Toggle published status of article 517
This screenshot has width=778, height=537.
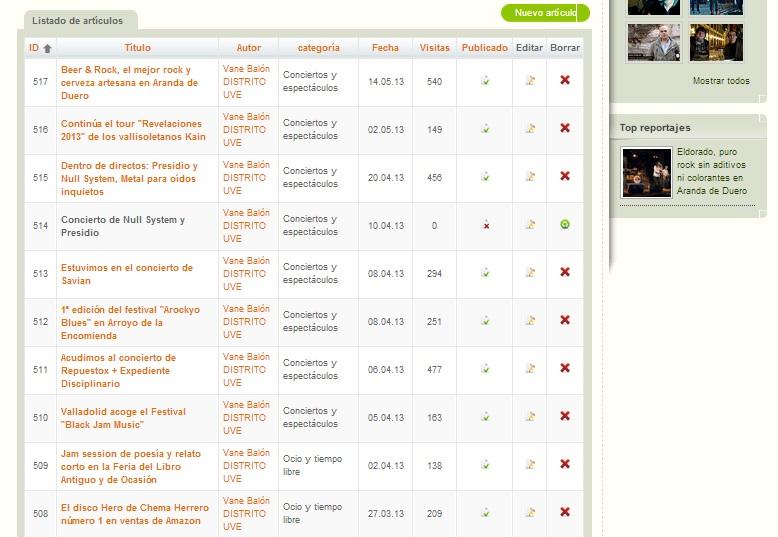click(485, 80)
